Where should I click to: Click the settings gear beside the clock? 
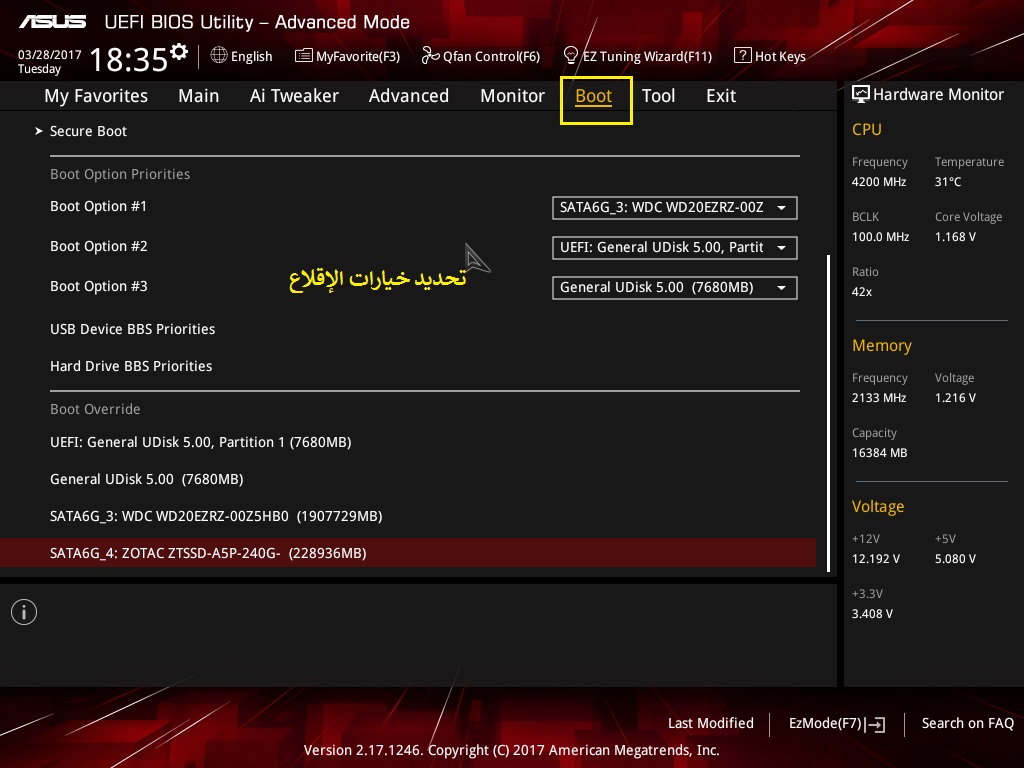pos(179,52)
